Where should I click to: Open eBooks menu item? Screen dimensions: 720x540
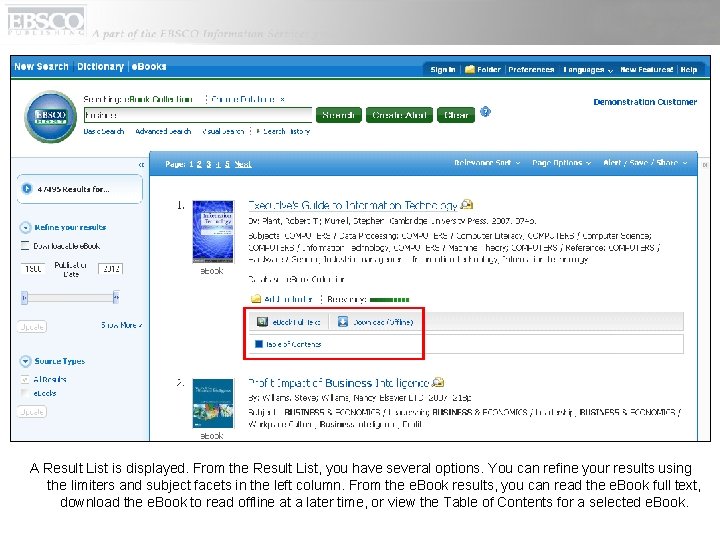click(x=149, y=66)
